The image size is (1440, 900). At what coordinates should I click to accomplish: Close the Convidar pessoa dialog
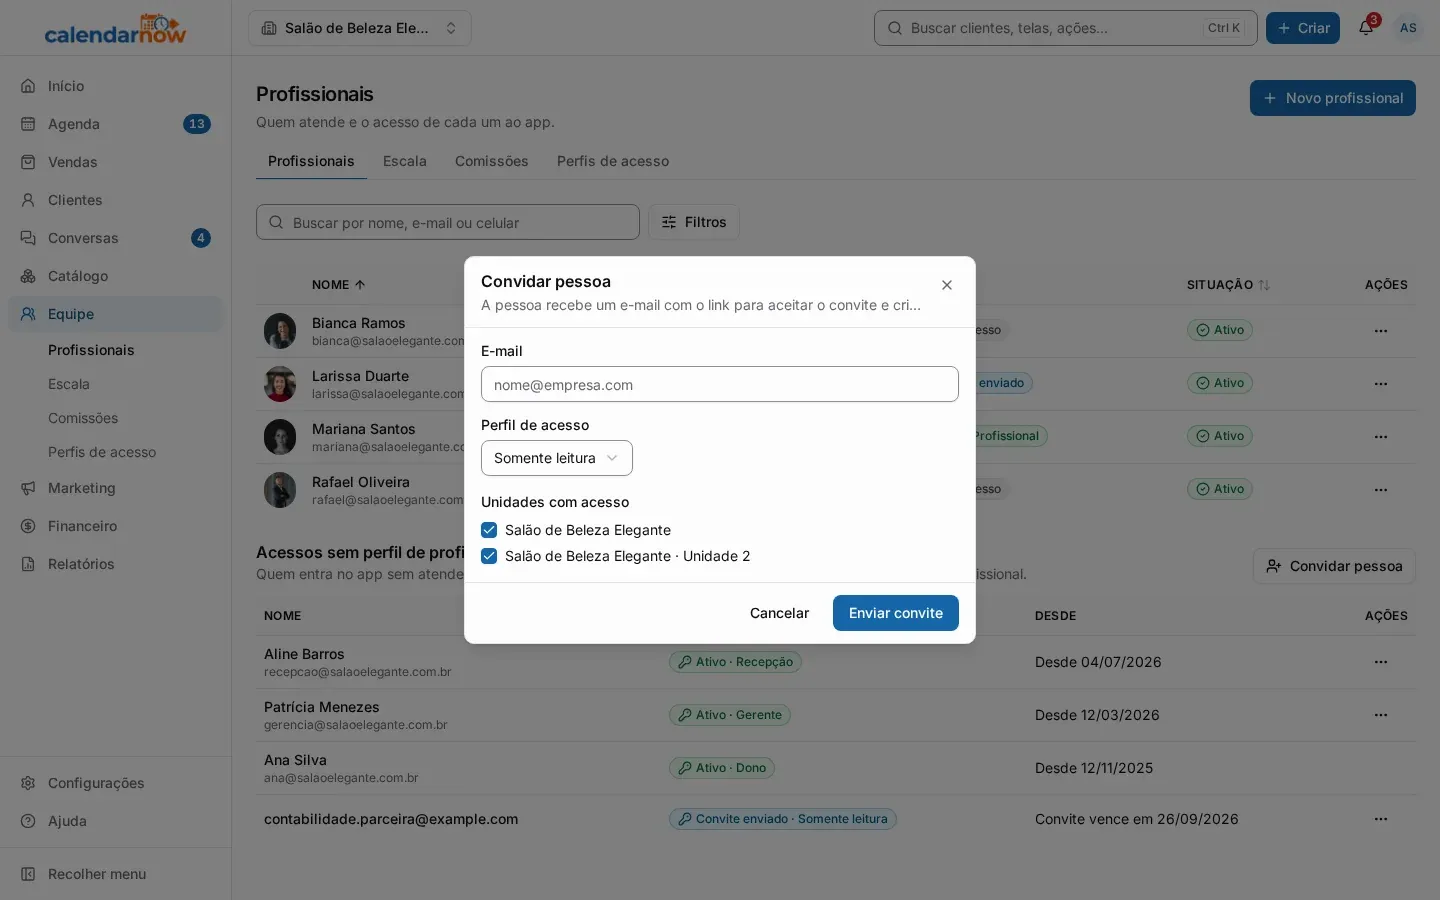[947, 285]
